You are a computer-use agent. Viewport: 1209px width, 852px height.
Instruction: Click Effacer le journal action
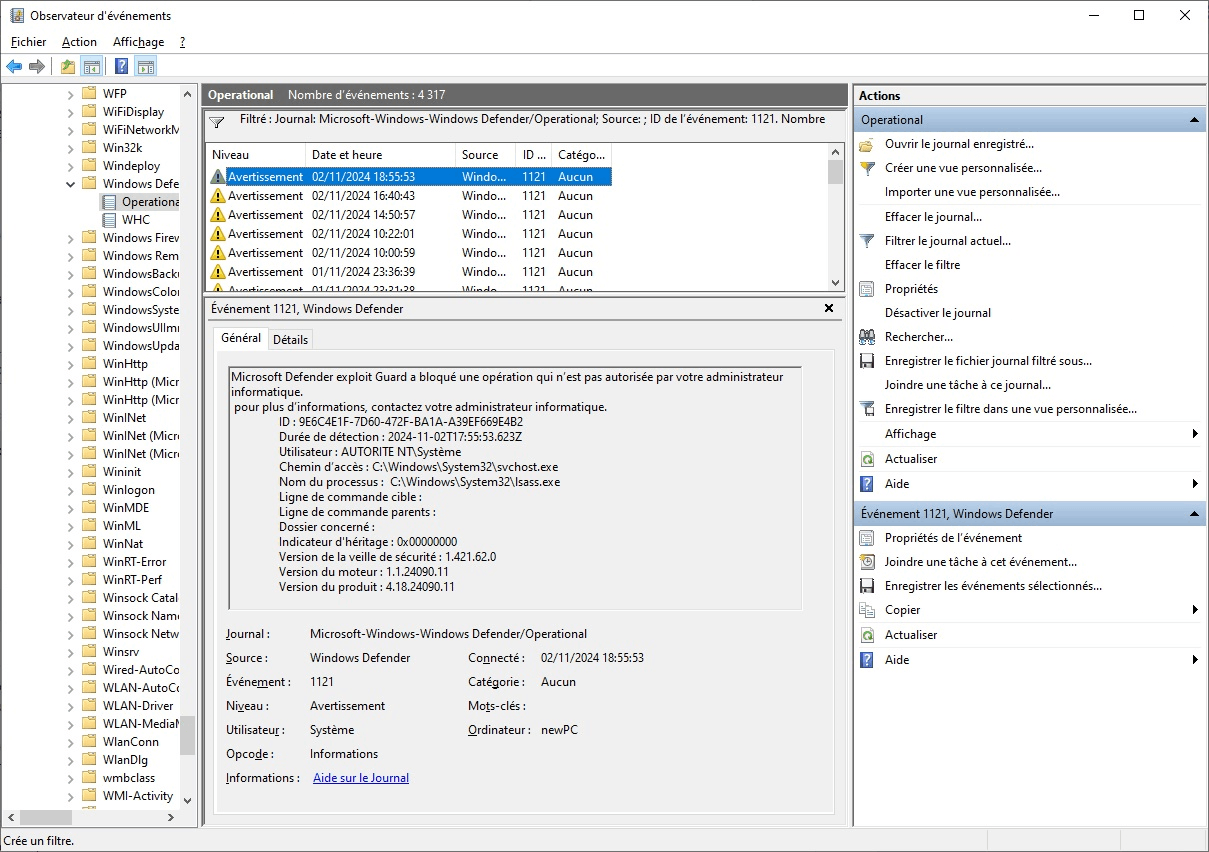point(933,216)
